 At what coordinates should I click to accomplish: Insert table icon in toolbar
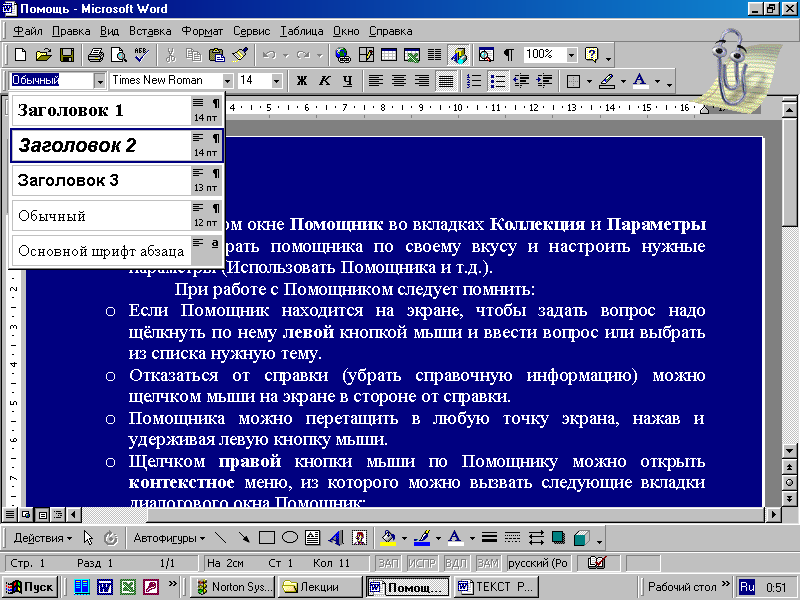(x=389, y=55)
